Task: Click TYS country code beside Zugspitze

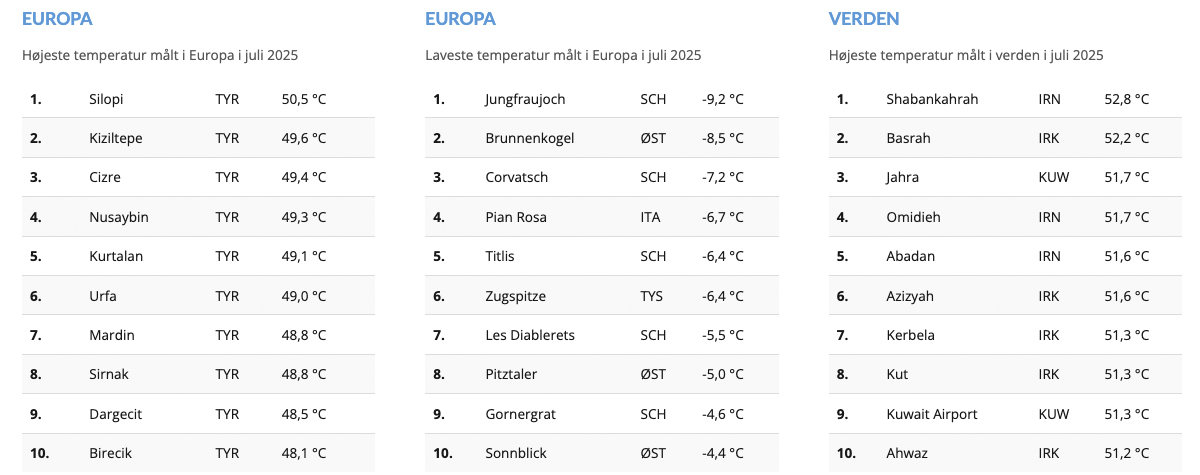Action: click(651, 296)
